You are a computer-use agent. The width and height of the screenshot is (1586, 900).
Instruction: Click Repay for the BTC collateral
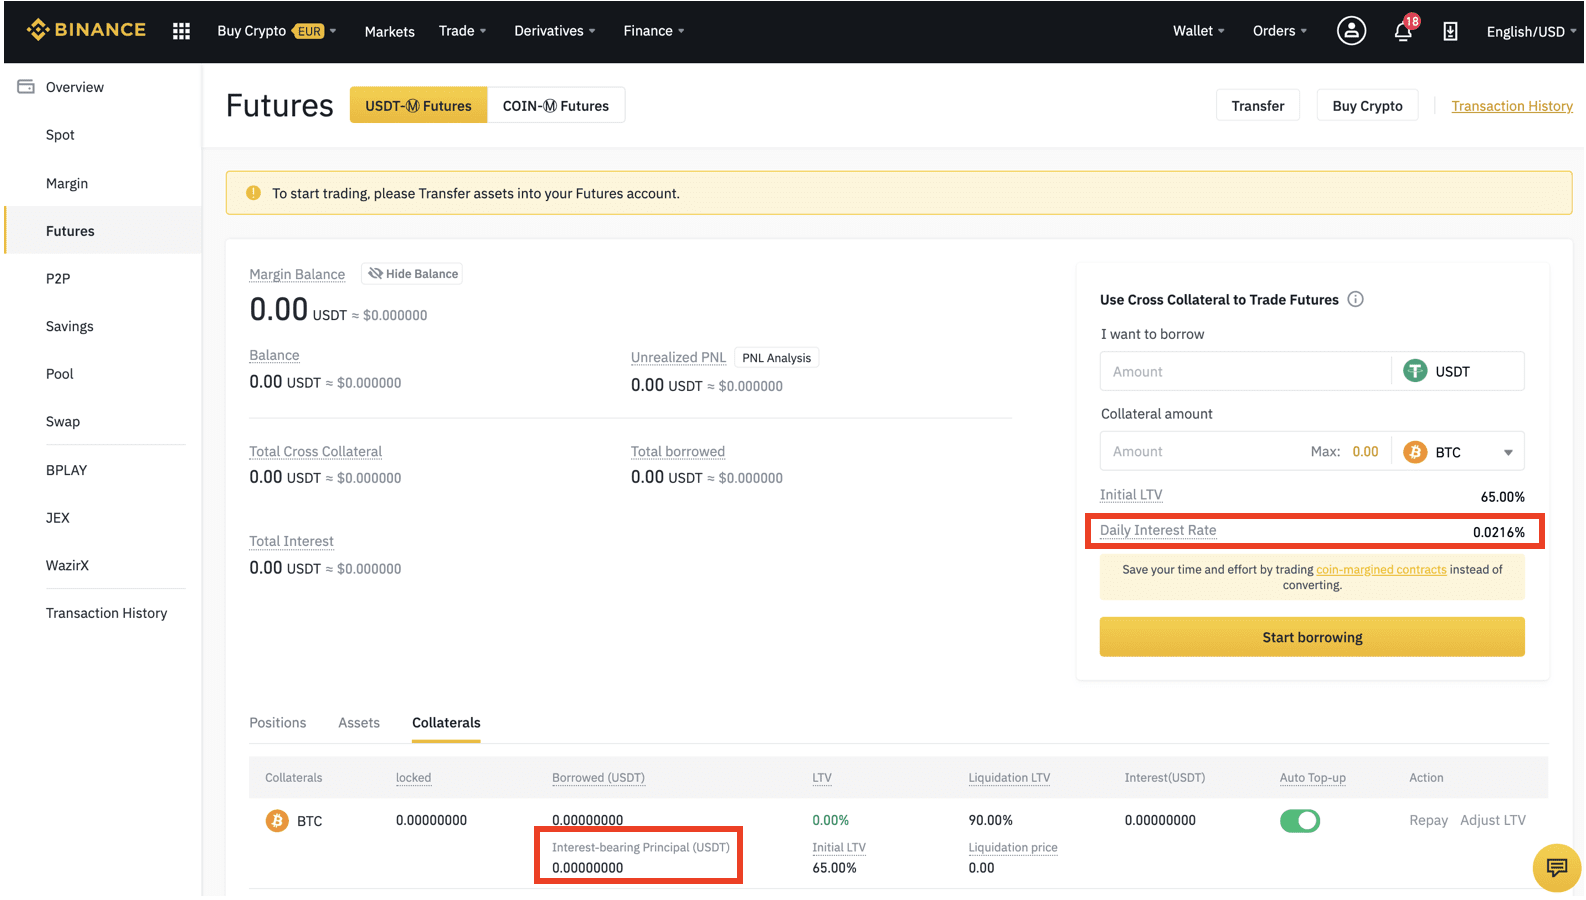(x=1428, y=820)
